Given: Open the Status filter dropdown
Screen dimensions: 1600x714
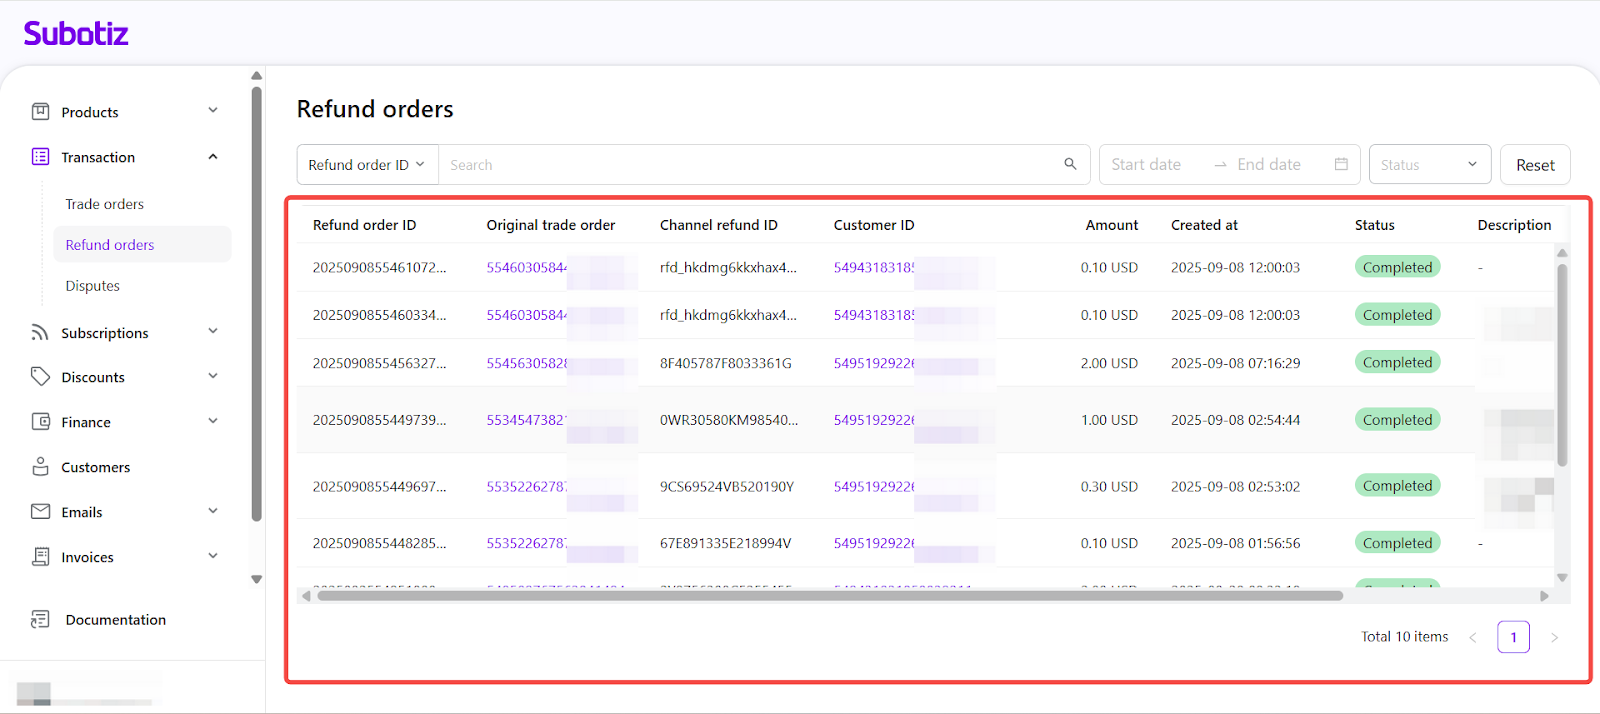Looking at the screenshot, I should (x=1429, y=165).
